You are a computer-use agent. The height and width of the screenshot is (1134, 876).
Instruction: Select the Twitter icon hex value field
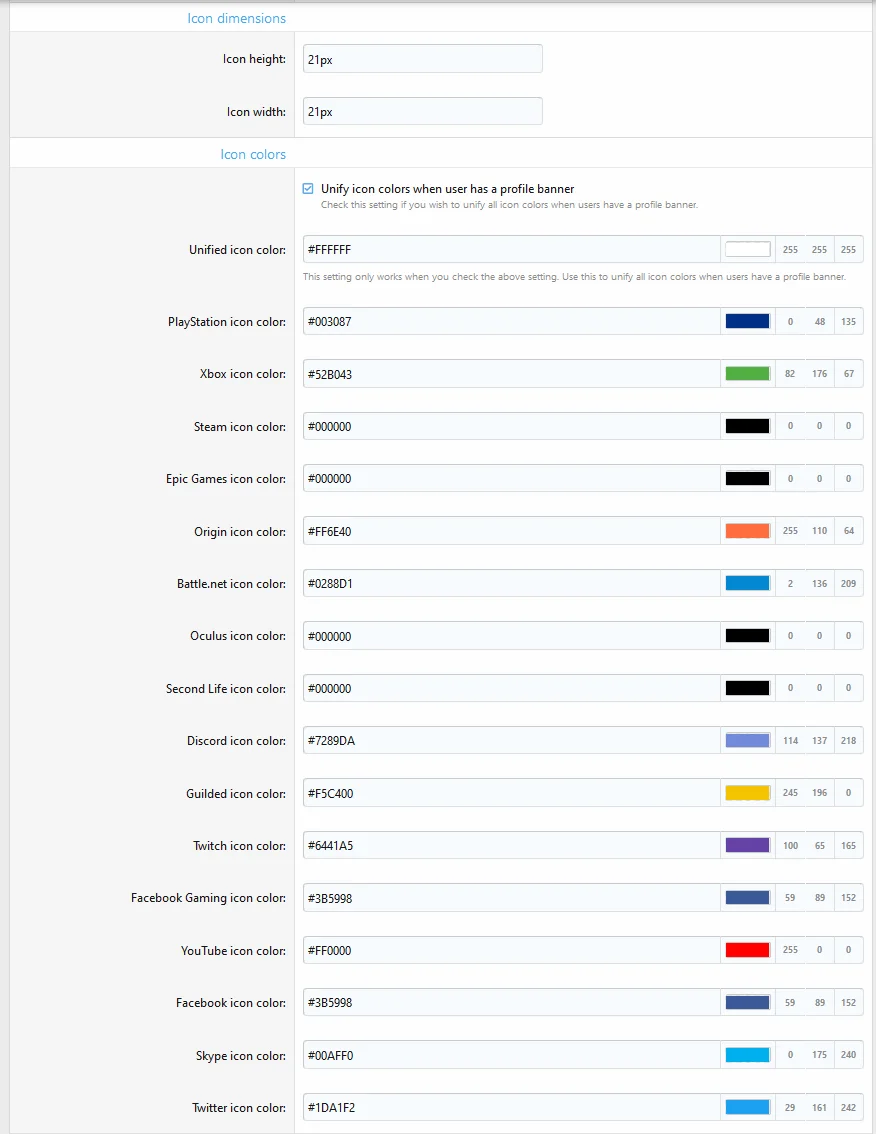500,1106
